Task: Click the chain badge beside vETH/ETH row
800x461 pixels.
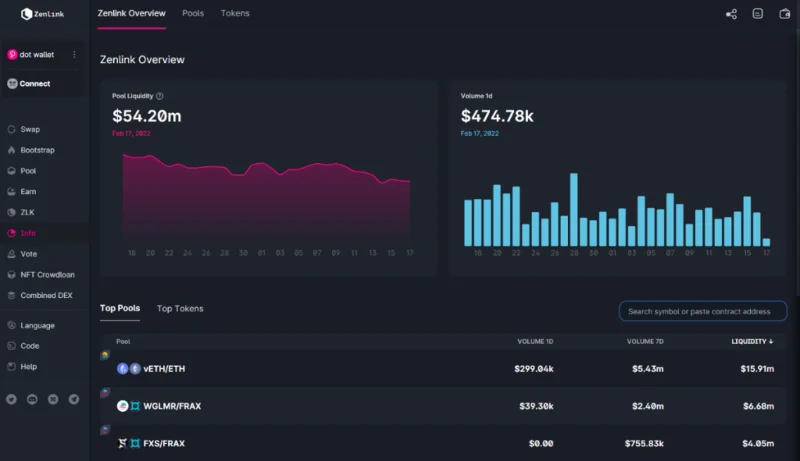Action: coord(105,355)
